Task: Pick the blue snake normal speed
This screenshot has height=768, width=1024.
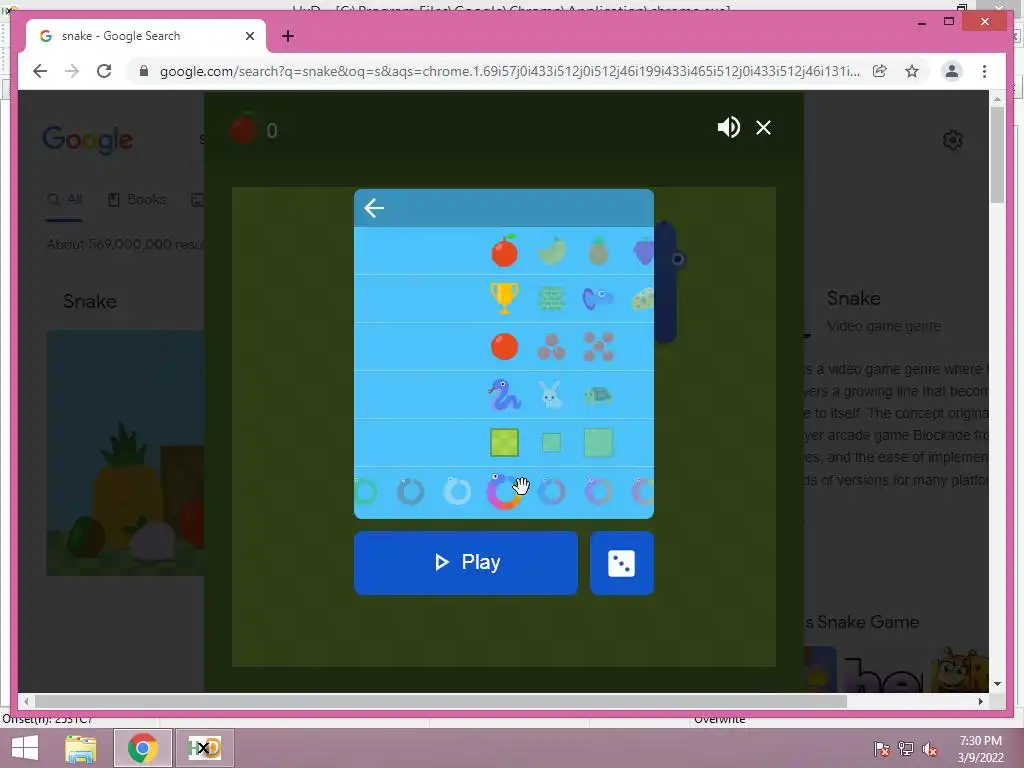Action: (x=504, y=394)
